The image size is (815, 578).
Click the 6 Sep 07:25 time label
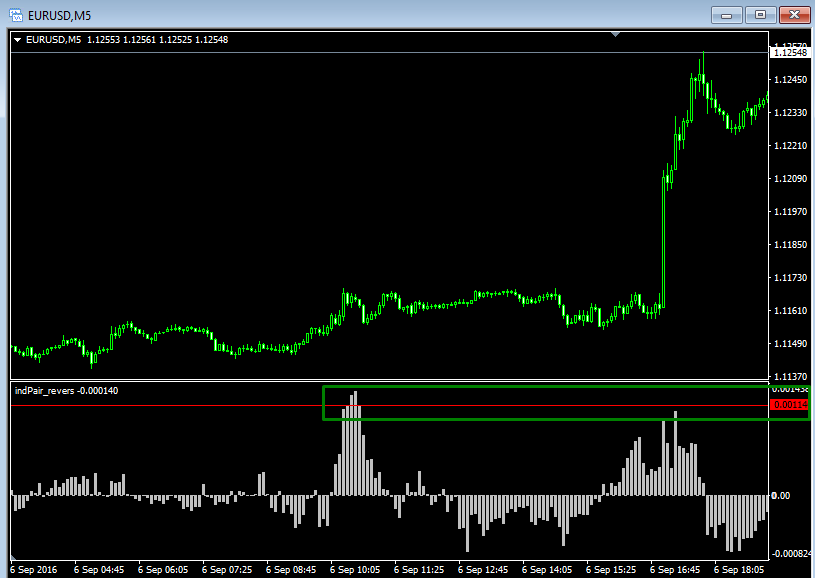(x=227, y=570)
